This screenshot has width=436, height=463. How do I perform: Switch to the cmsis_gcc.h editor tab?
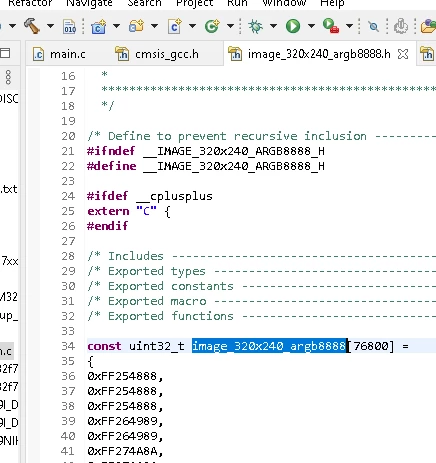(x=157, y=54)
